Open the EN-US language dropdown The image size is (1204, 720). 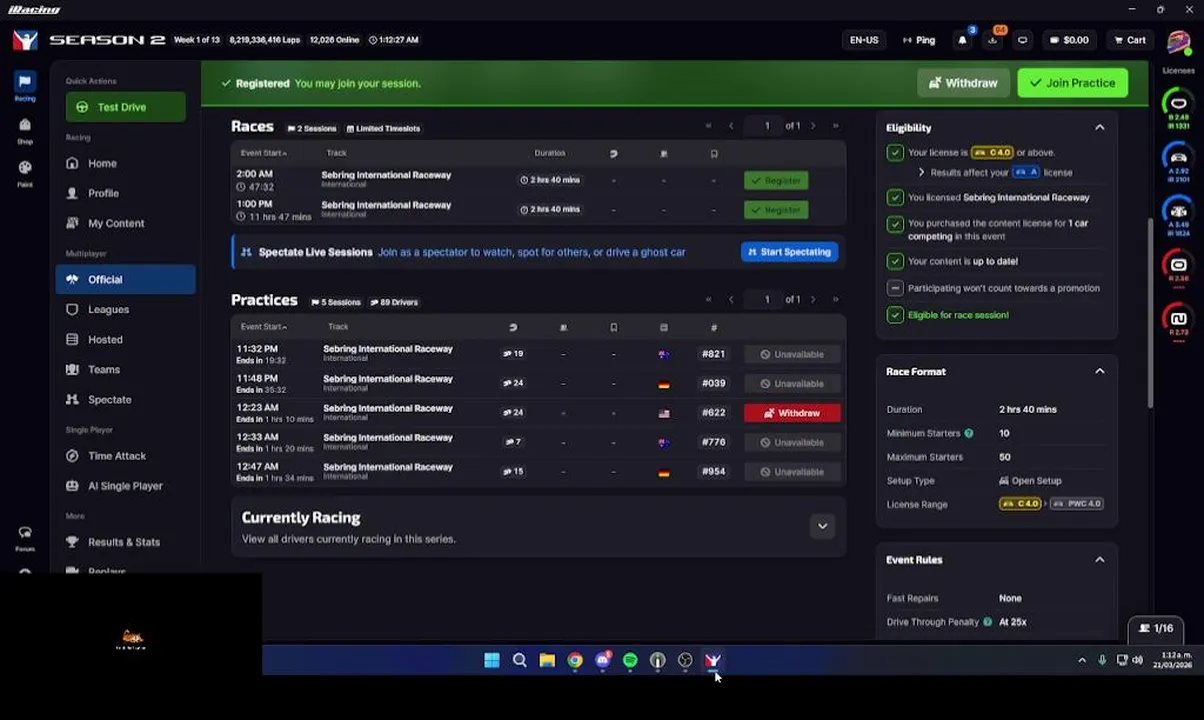tap(864, 40)
